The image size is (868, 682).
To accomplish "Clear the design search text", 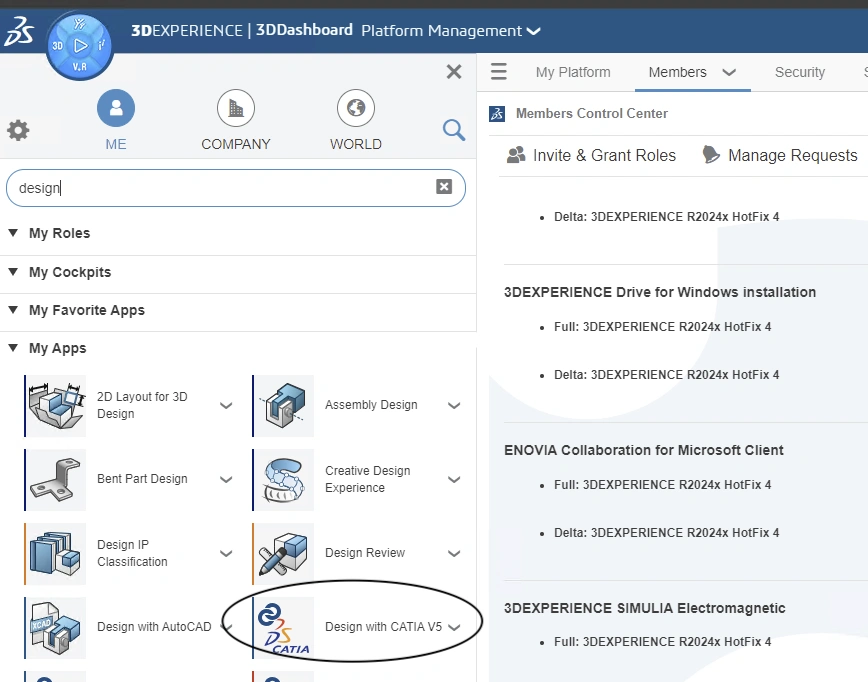I will click(x=444, y=187).
